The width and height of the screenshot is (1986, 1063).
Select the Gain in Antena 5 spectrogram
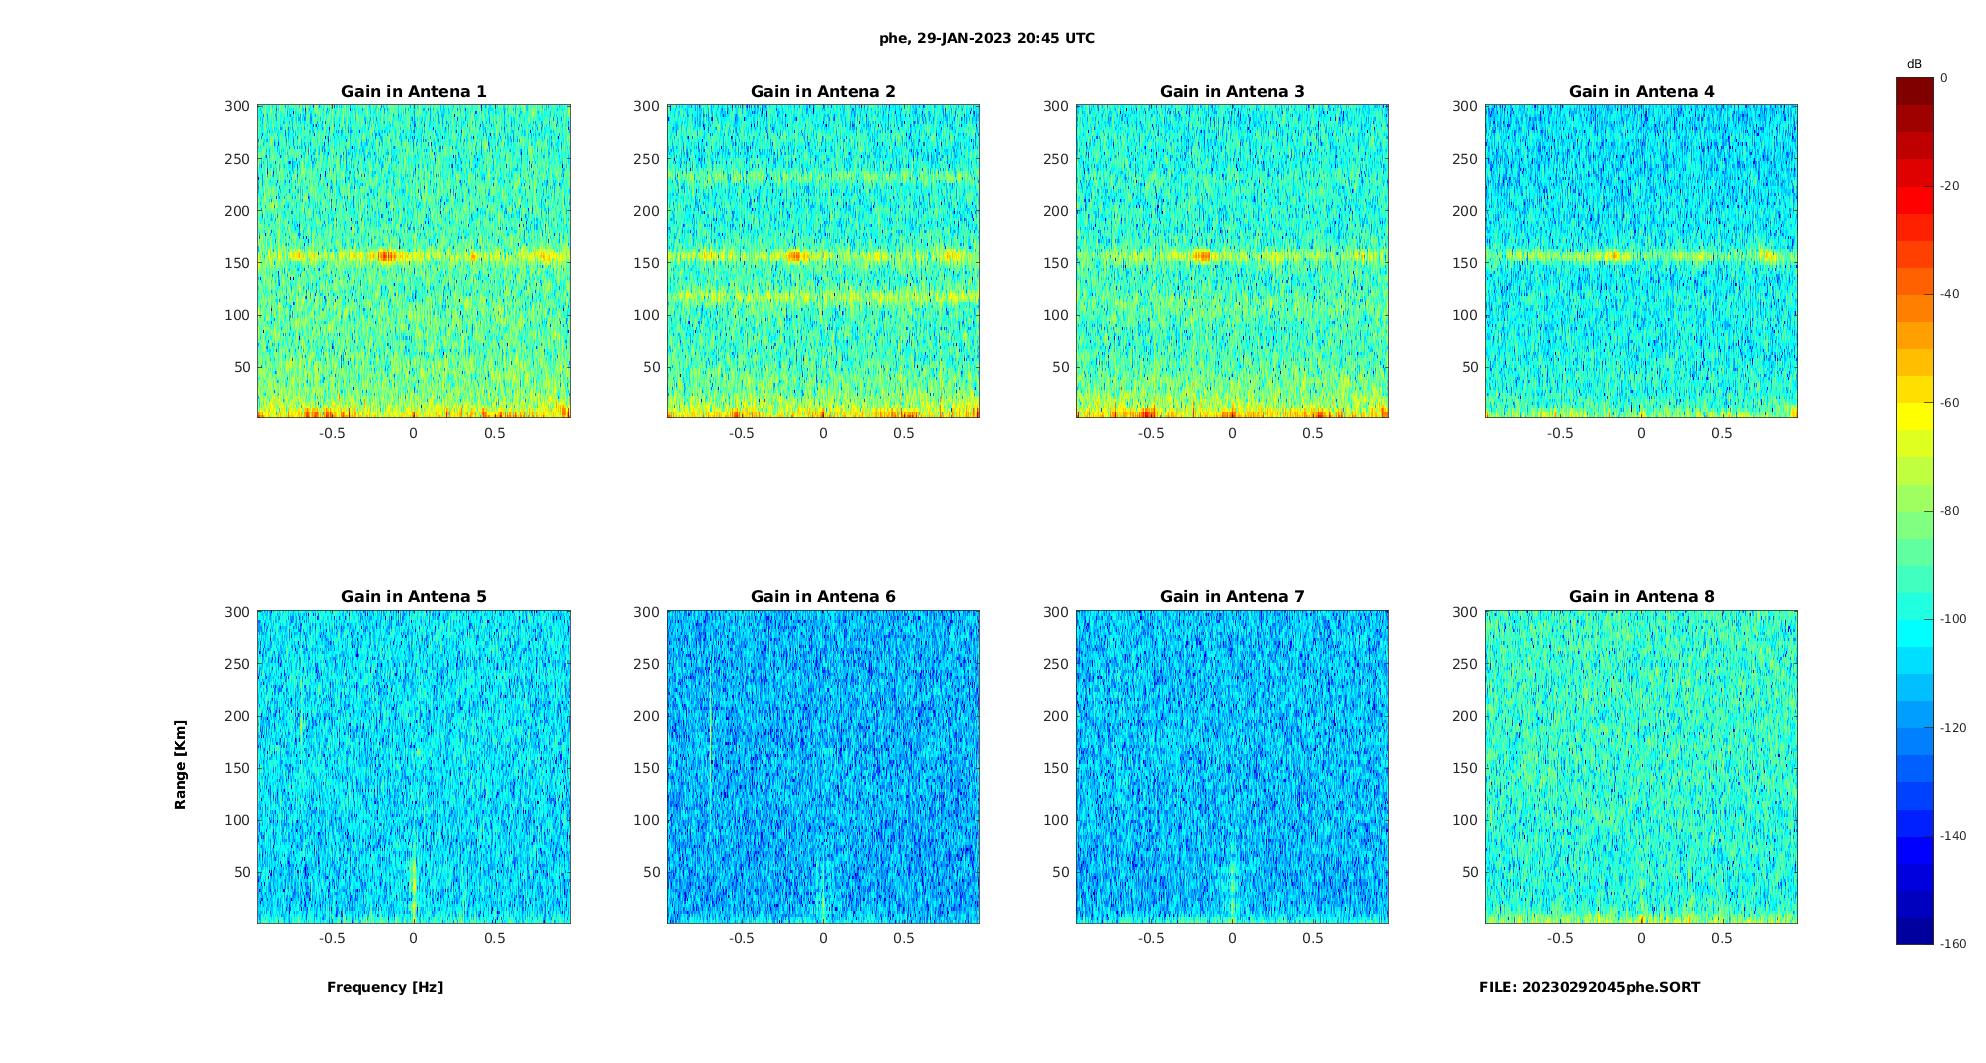(x=414, y=766)
